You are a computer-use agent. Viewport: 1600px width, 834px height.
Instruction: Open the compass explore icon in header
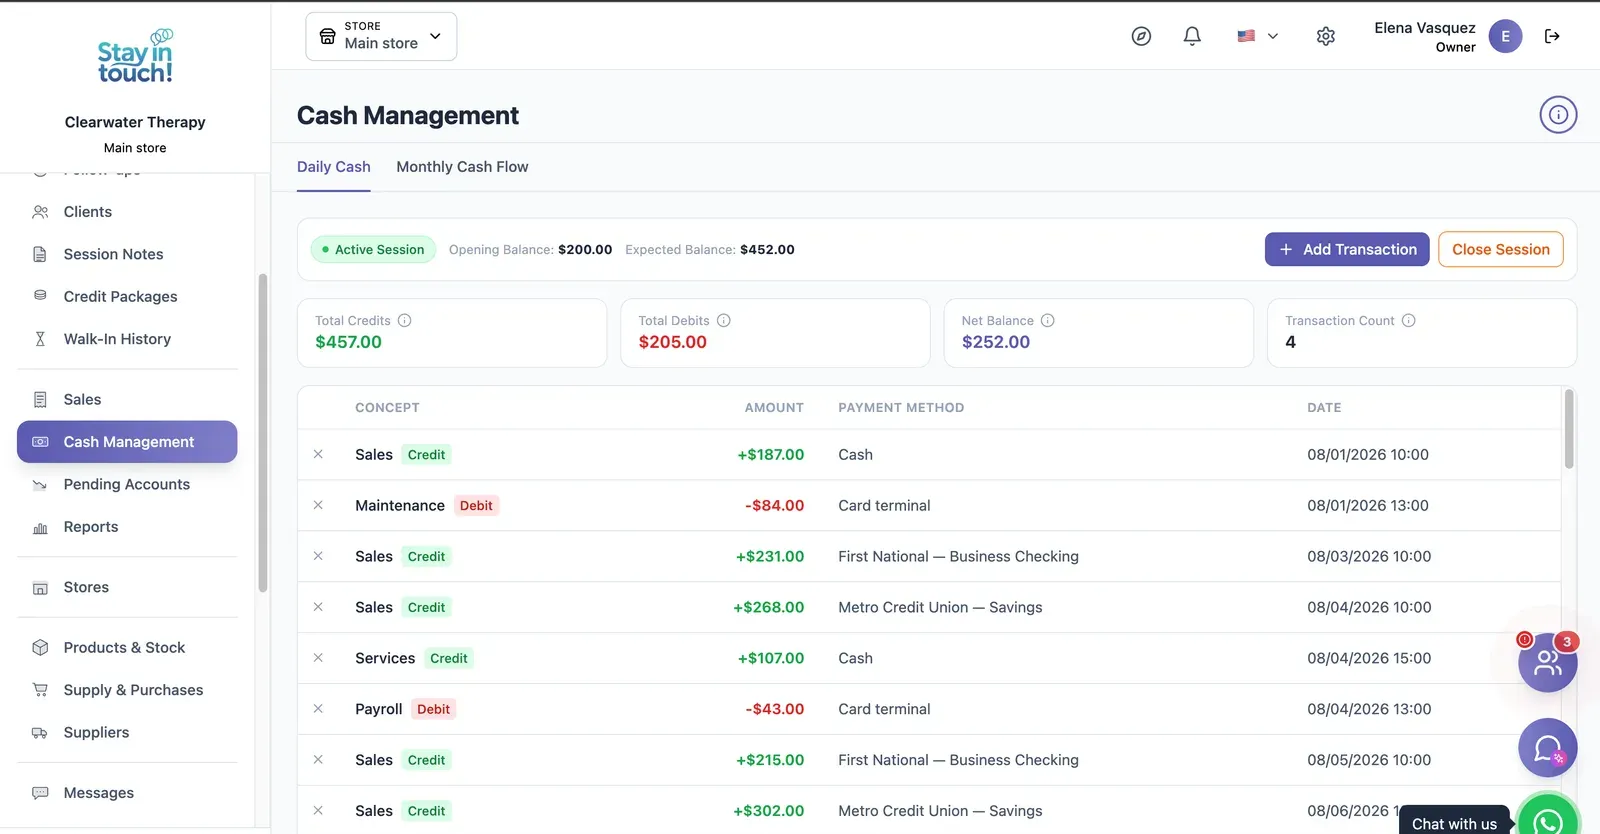coord(1141,36)
